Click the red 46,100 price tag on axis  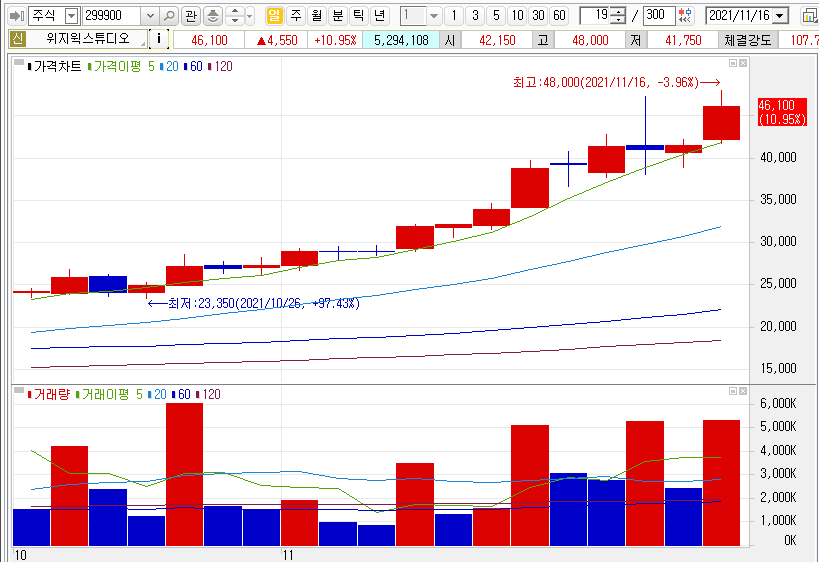[x=782, y=112]
